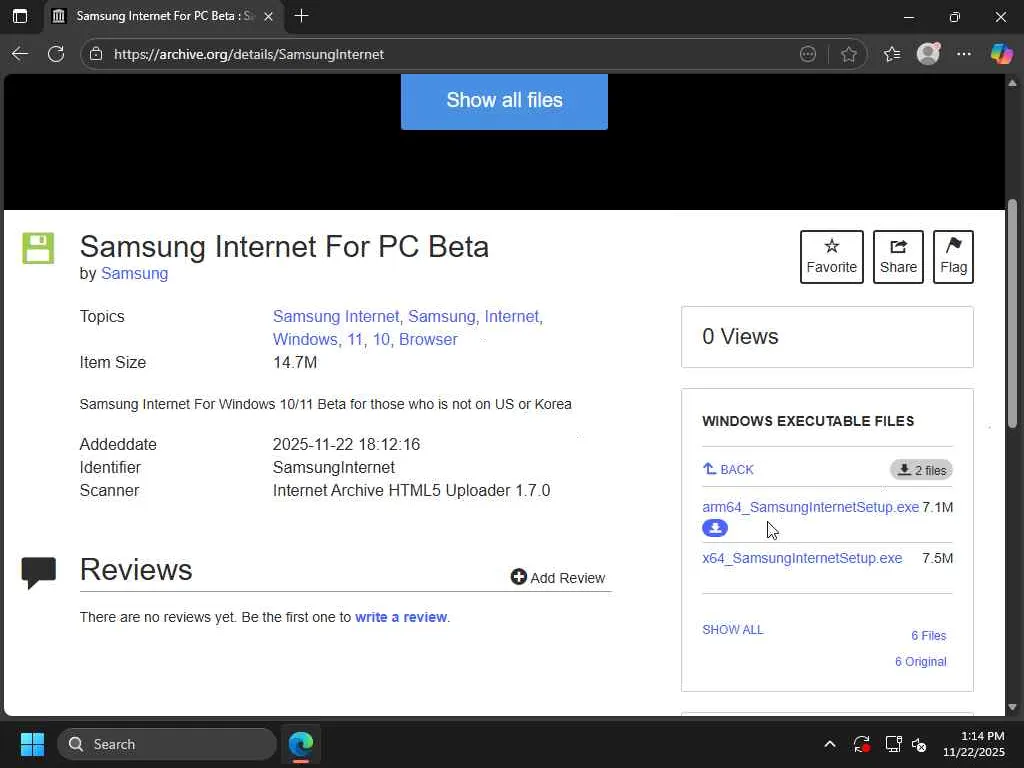Click the smiley feedback icon in address bar
Screen dimensions: 1024x768
tap(808, 54)
